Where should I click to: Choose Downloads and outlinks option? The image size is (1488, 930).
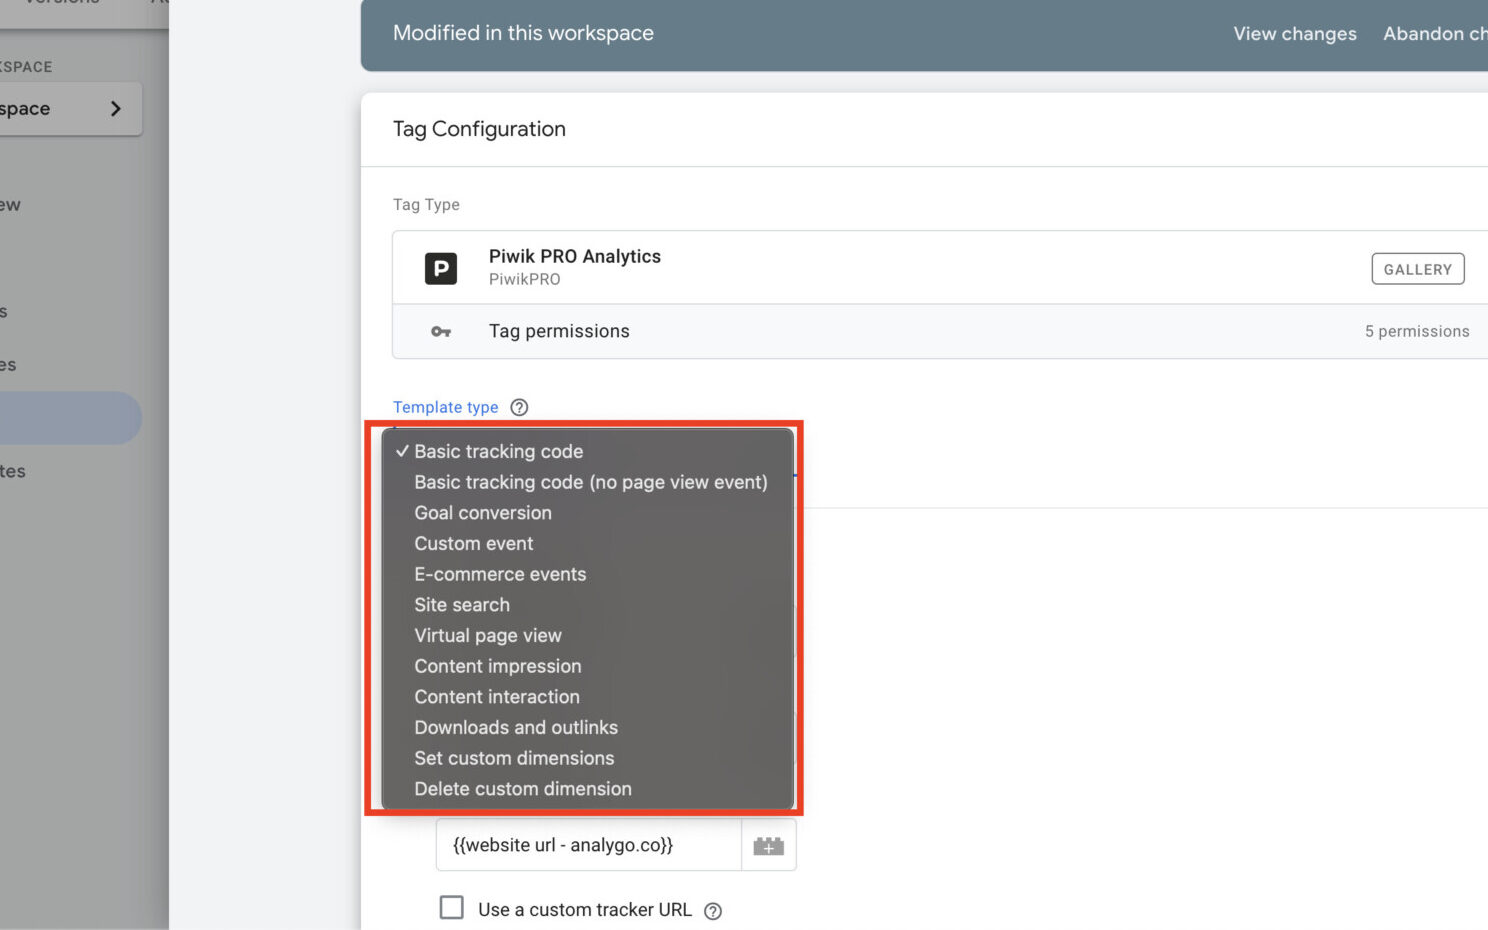(x=516, y=728)
